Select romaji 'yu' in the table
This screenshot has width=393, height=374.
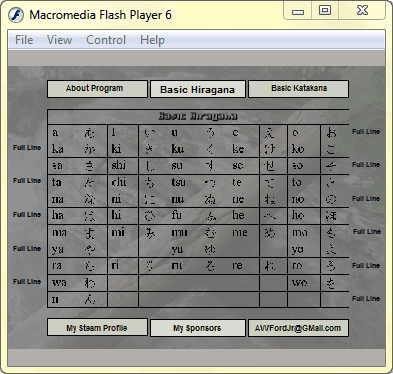point(177,250)
